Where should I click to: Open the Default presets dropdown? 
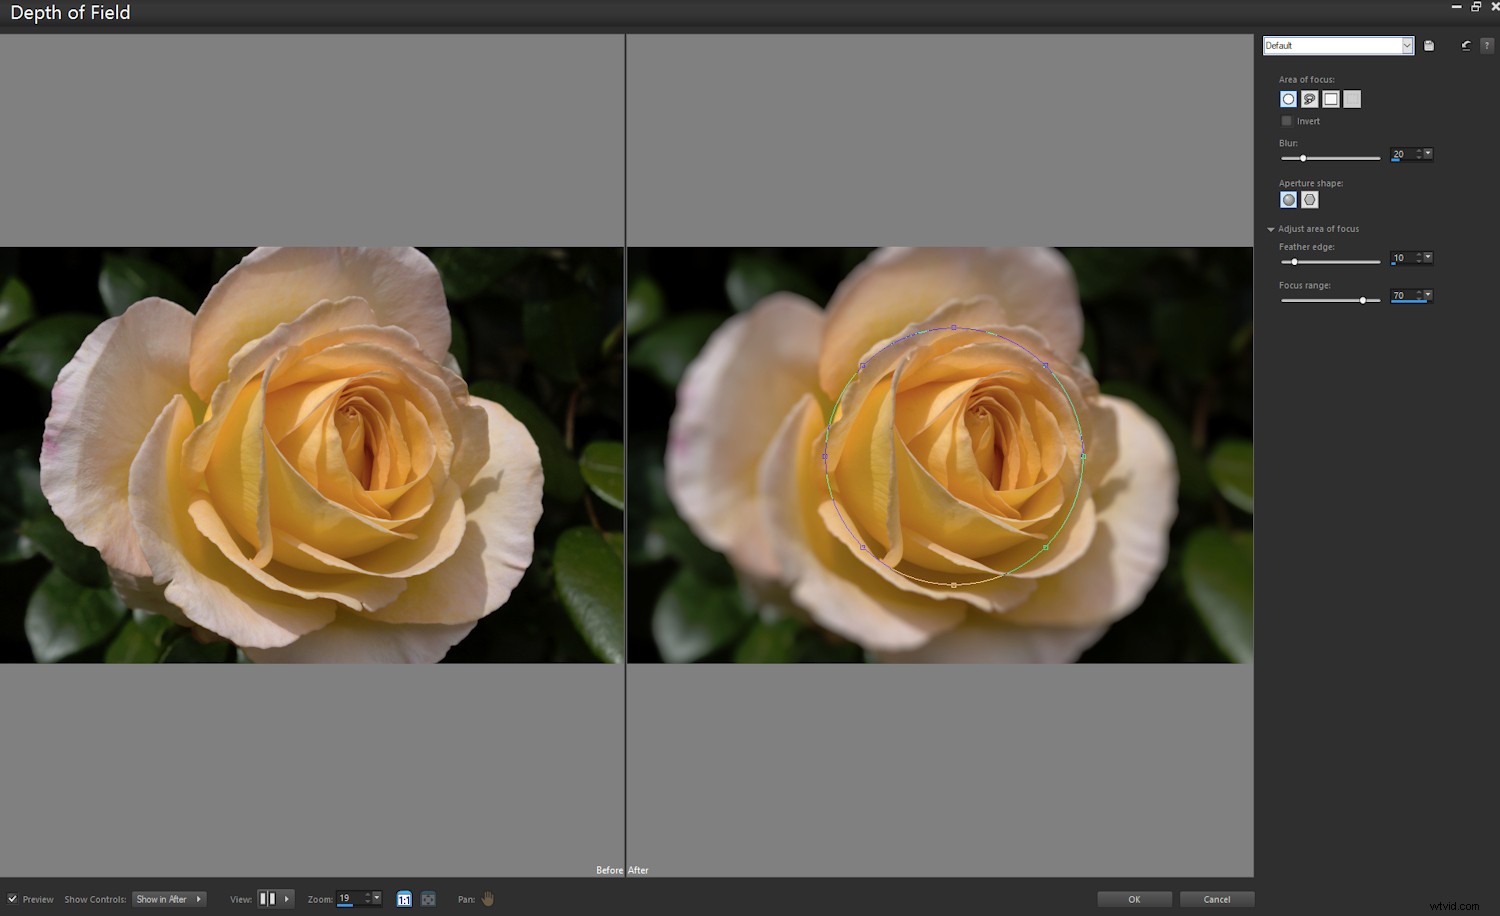pyautogui.click(x=1407, y=45)
